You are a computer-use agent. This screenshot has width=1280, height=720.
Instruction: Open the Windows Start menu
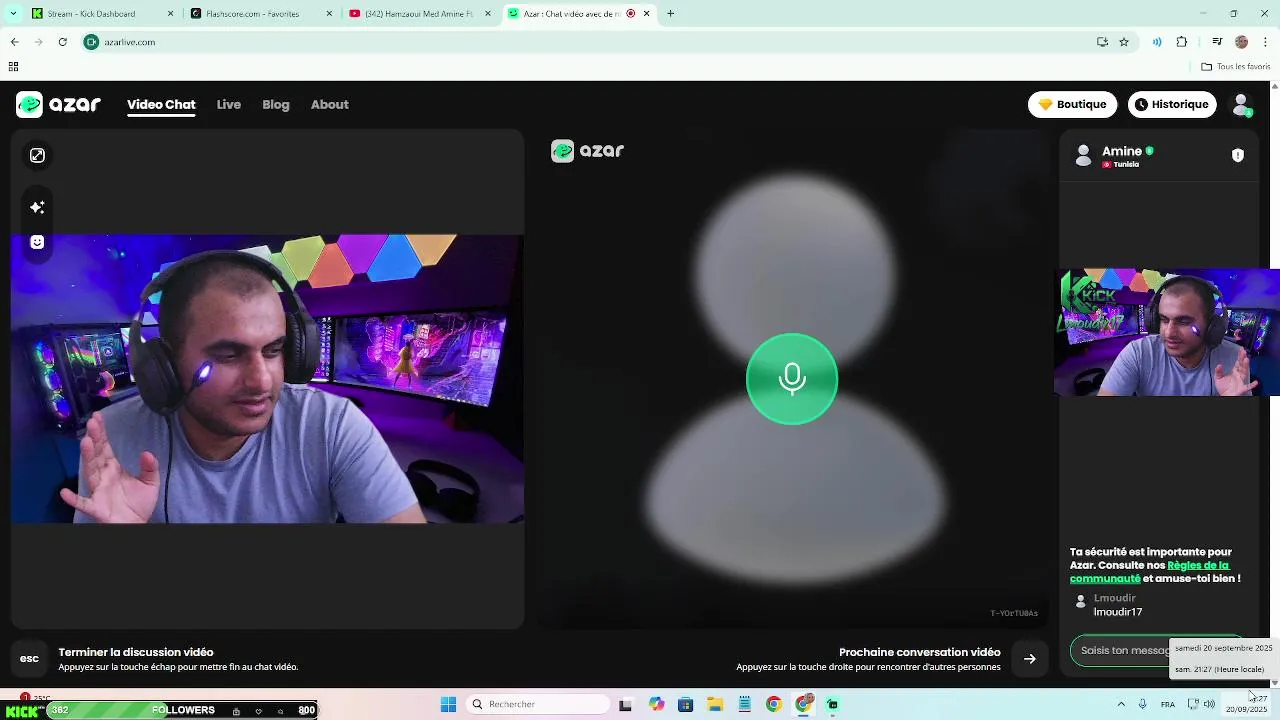[x=448, y=704]
